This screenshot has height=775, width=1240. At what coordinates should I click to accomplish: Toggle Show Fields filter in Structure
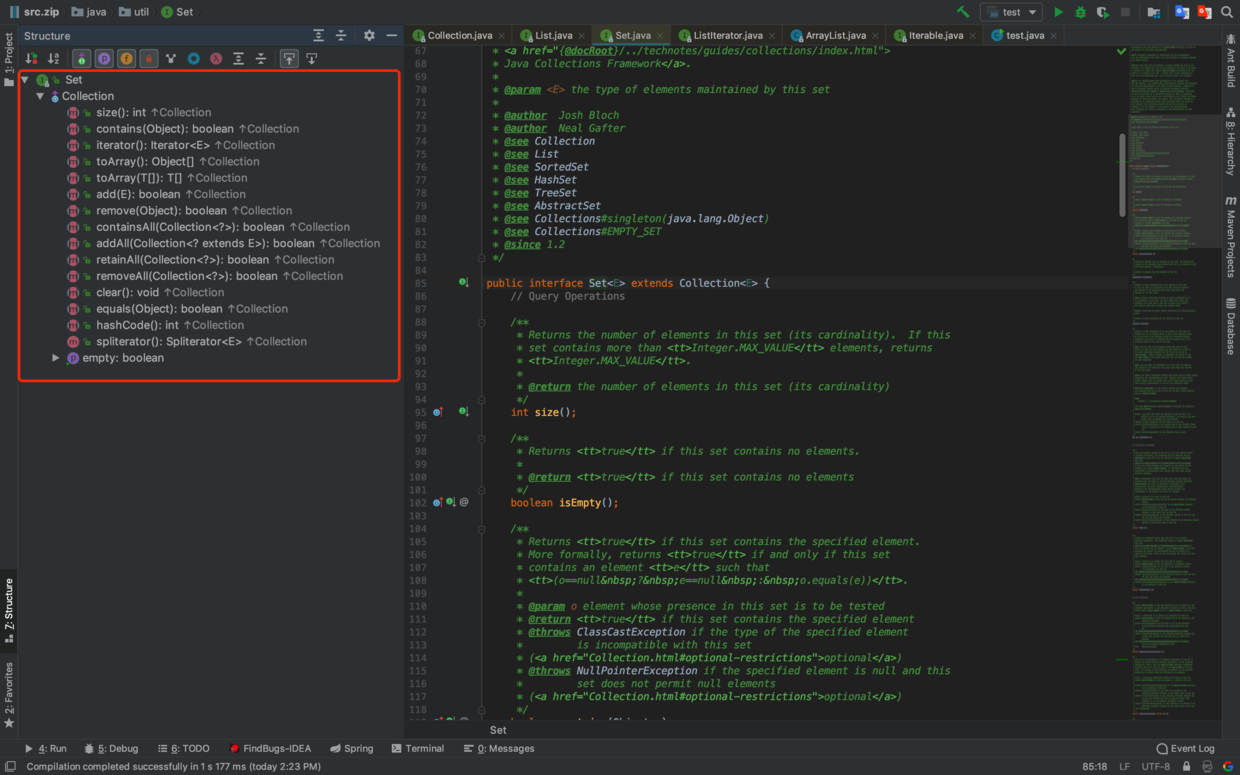126,59
